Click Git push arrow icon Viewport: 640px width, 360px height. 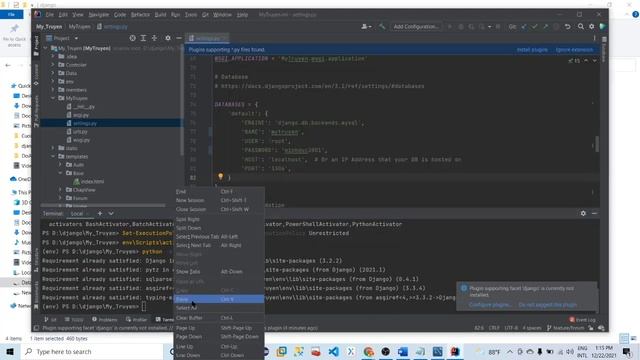click(x=545, y=27)
